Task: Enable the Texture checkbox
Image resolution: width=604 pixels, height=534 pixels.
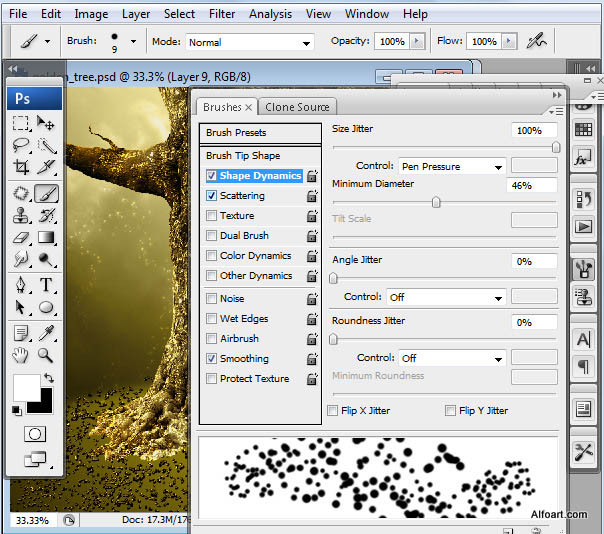Action: pos(211,216)
